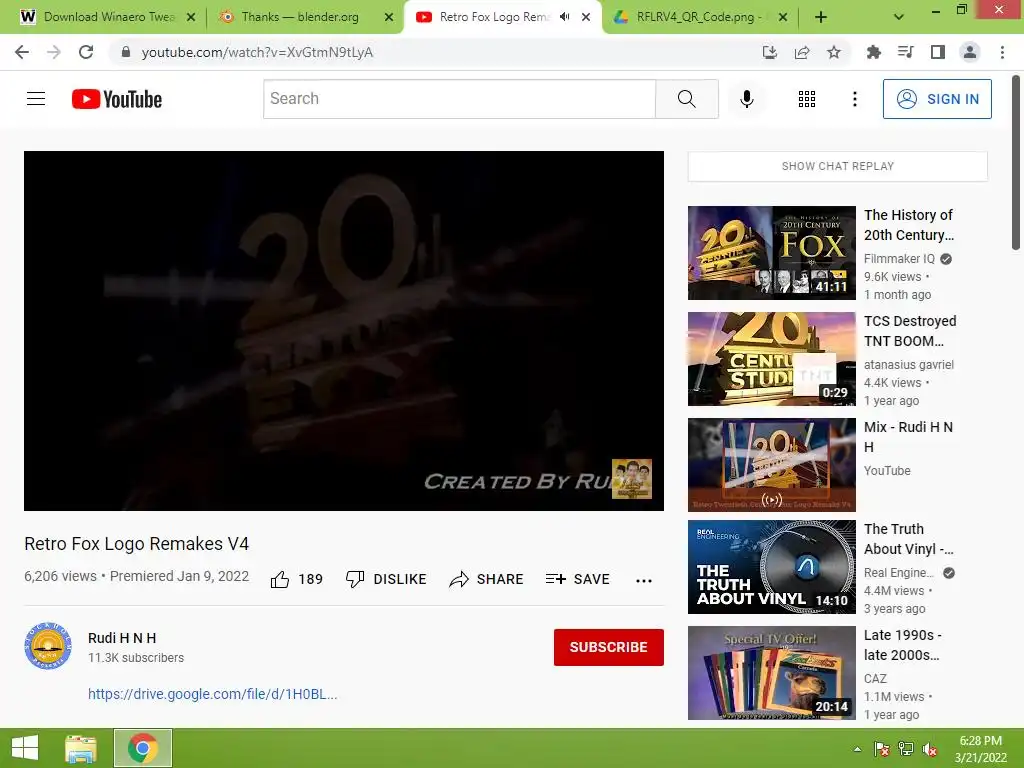Save the video to a playlist
The height and width of the screenshot is (768, 1024).
[x=578, y=579]
